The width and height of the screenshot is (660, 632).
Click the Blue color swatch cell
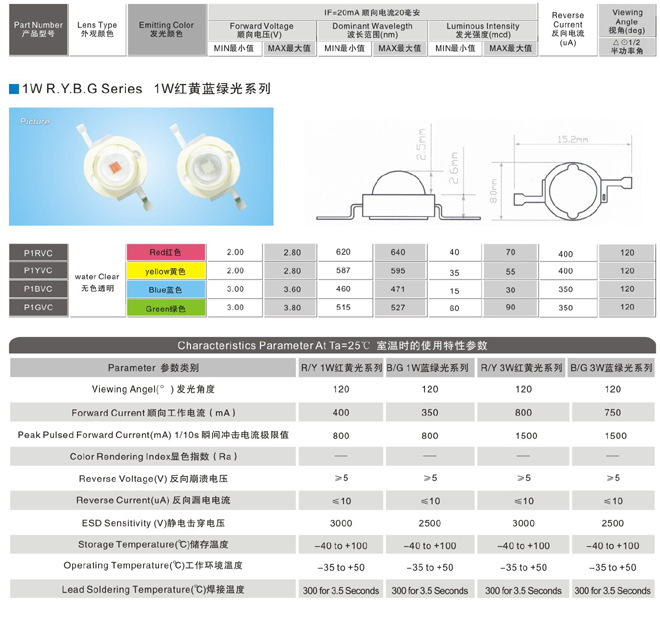[165, 290]
